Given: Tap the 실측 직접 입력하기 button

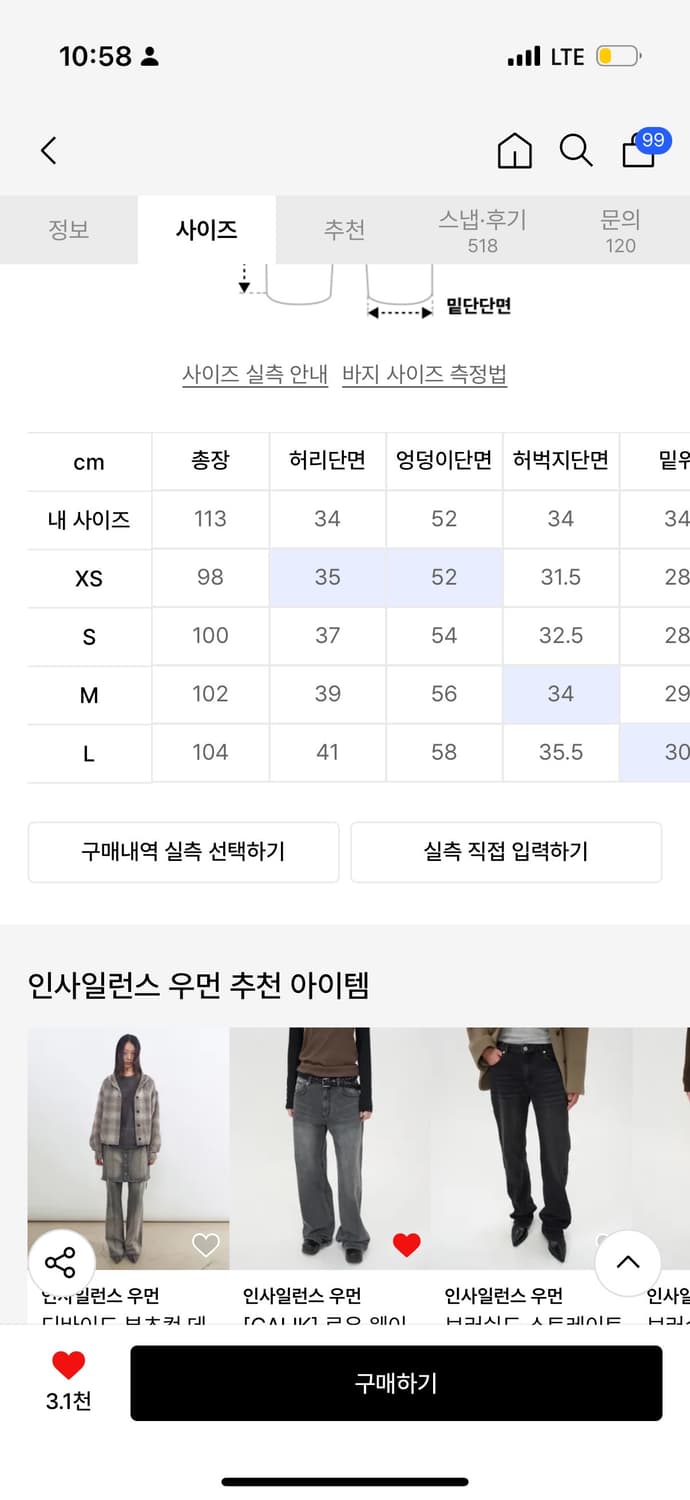Looking at the screenshot, I should tap(506, 852).
